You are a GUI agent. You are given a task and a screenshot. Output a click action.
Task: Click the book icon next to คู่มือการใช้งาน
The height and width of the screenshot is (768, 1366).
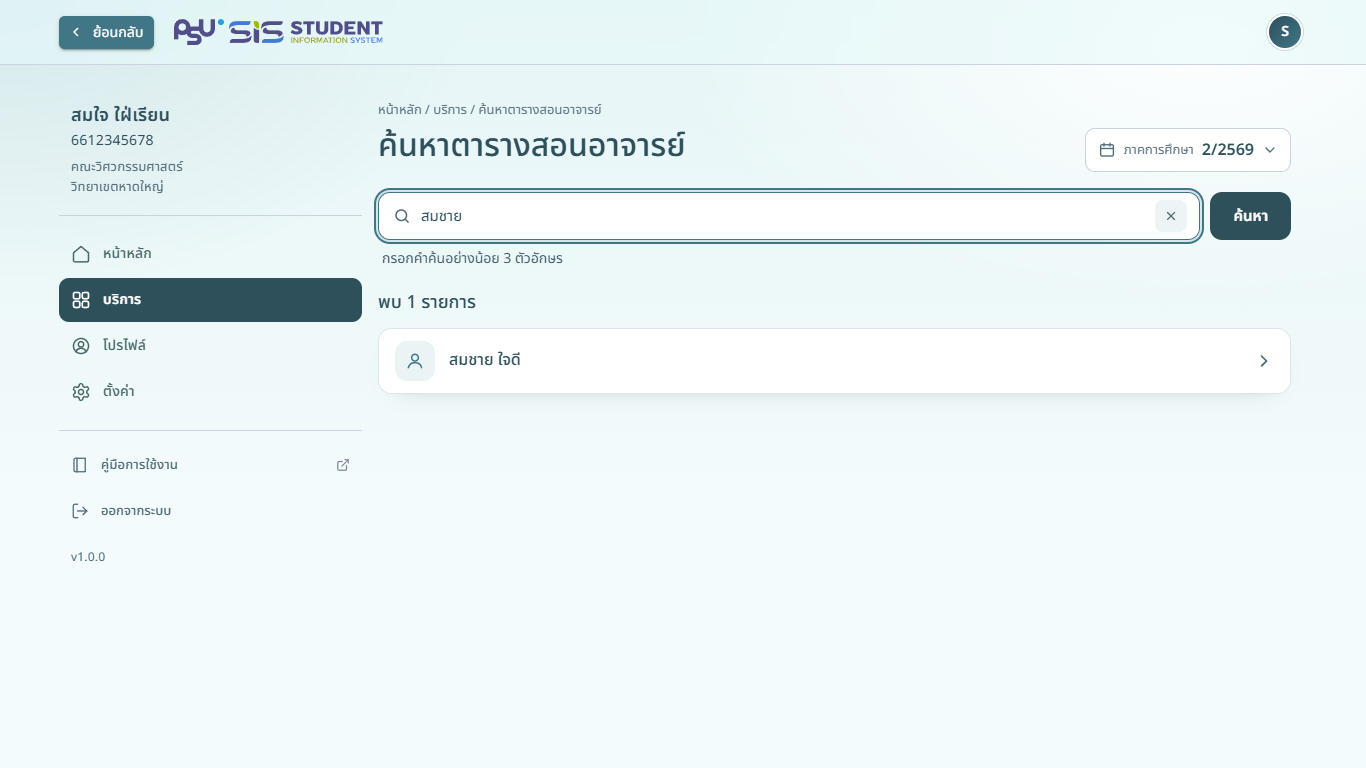80,465
